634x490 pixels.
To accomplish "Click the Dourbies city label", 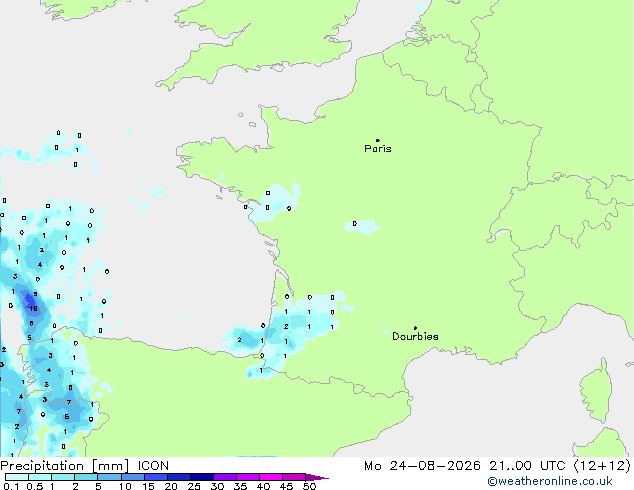I will (x=415, y=336).
